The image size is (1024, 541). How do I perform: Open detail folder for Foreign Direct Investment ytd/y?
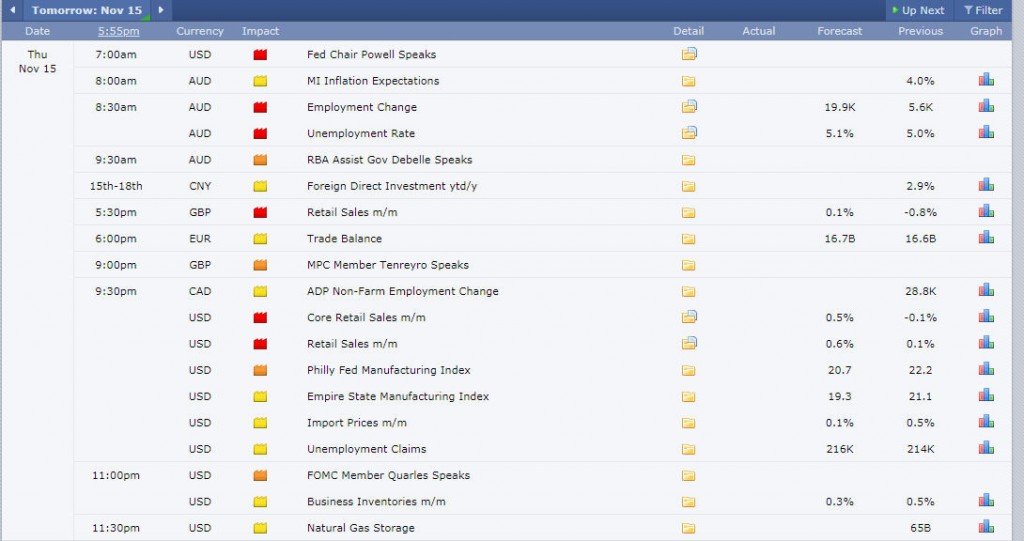pos(688,186)
